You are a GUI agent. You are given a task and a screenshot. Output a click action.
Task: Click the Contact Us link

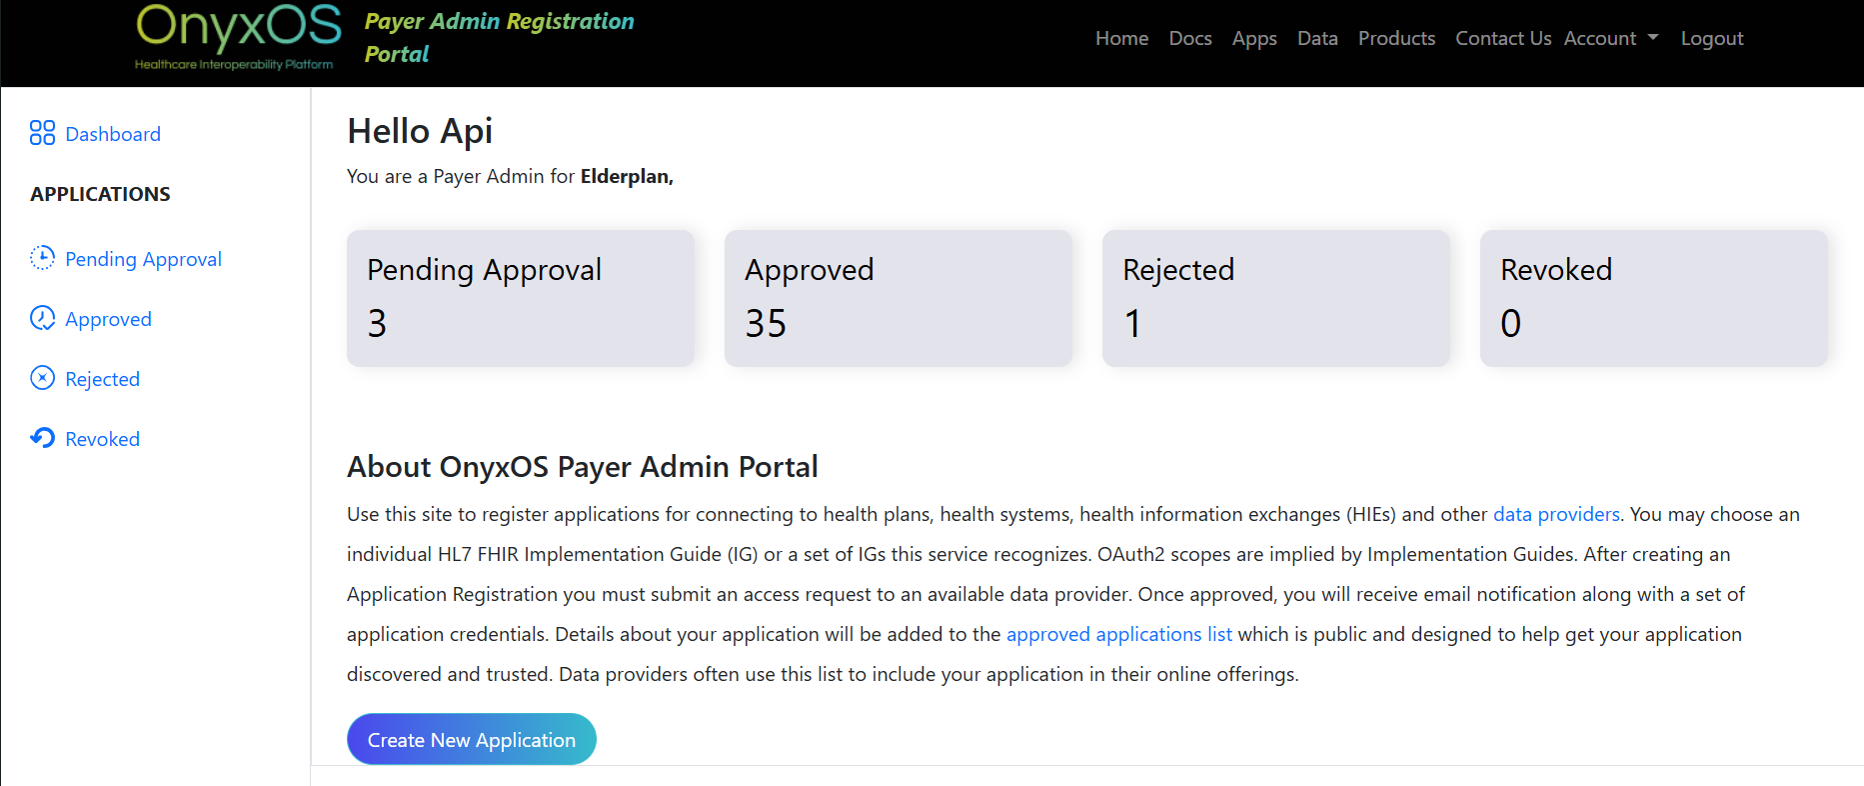point(1502,38)
